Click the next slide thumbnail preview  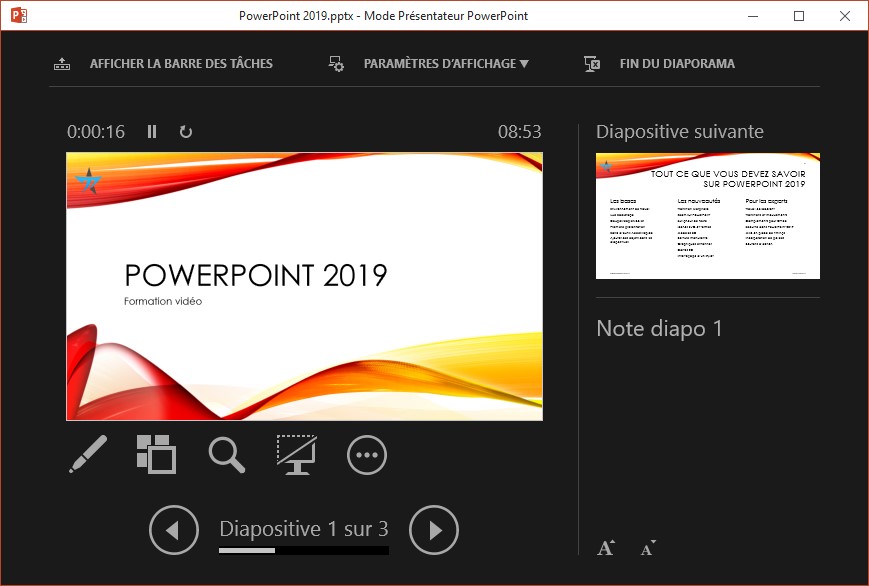707,216
